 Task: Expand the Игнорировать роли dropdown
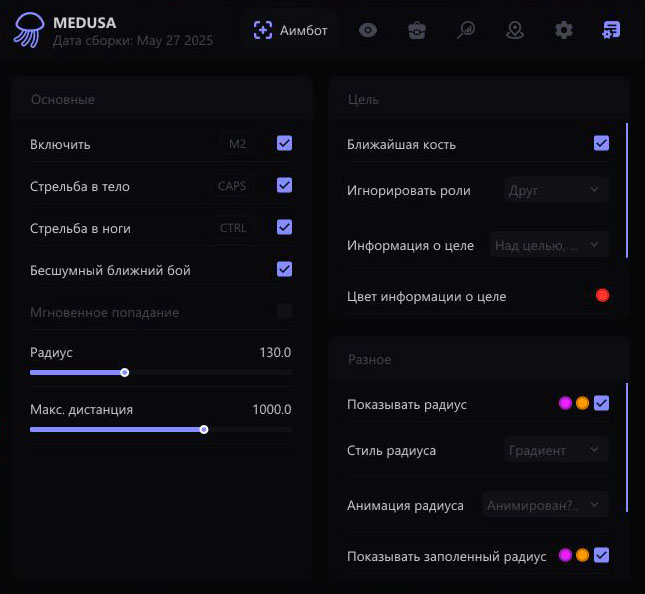(x=555, y=190)
